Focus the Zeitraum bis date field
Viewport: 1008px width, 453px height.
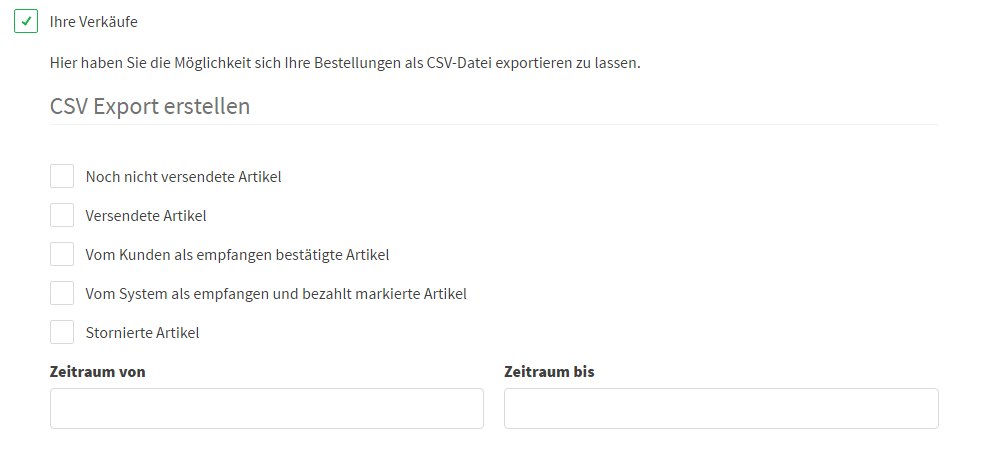[721, 409]
